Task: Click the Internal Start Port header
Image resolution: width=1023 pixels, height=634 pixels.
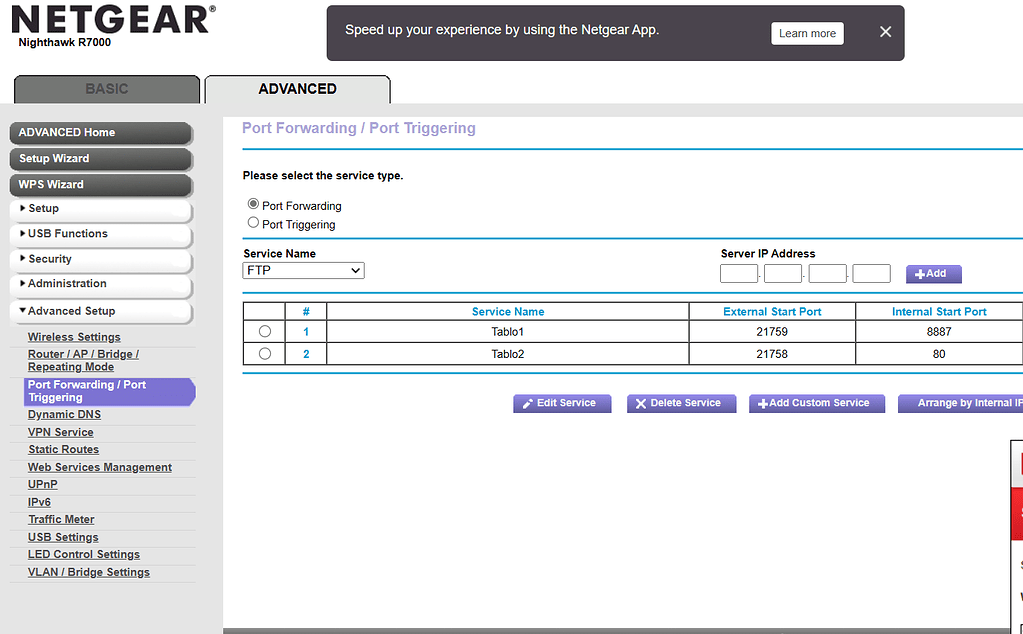Action: pos(939,312)
